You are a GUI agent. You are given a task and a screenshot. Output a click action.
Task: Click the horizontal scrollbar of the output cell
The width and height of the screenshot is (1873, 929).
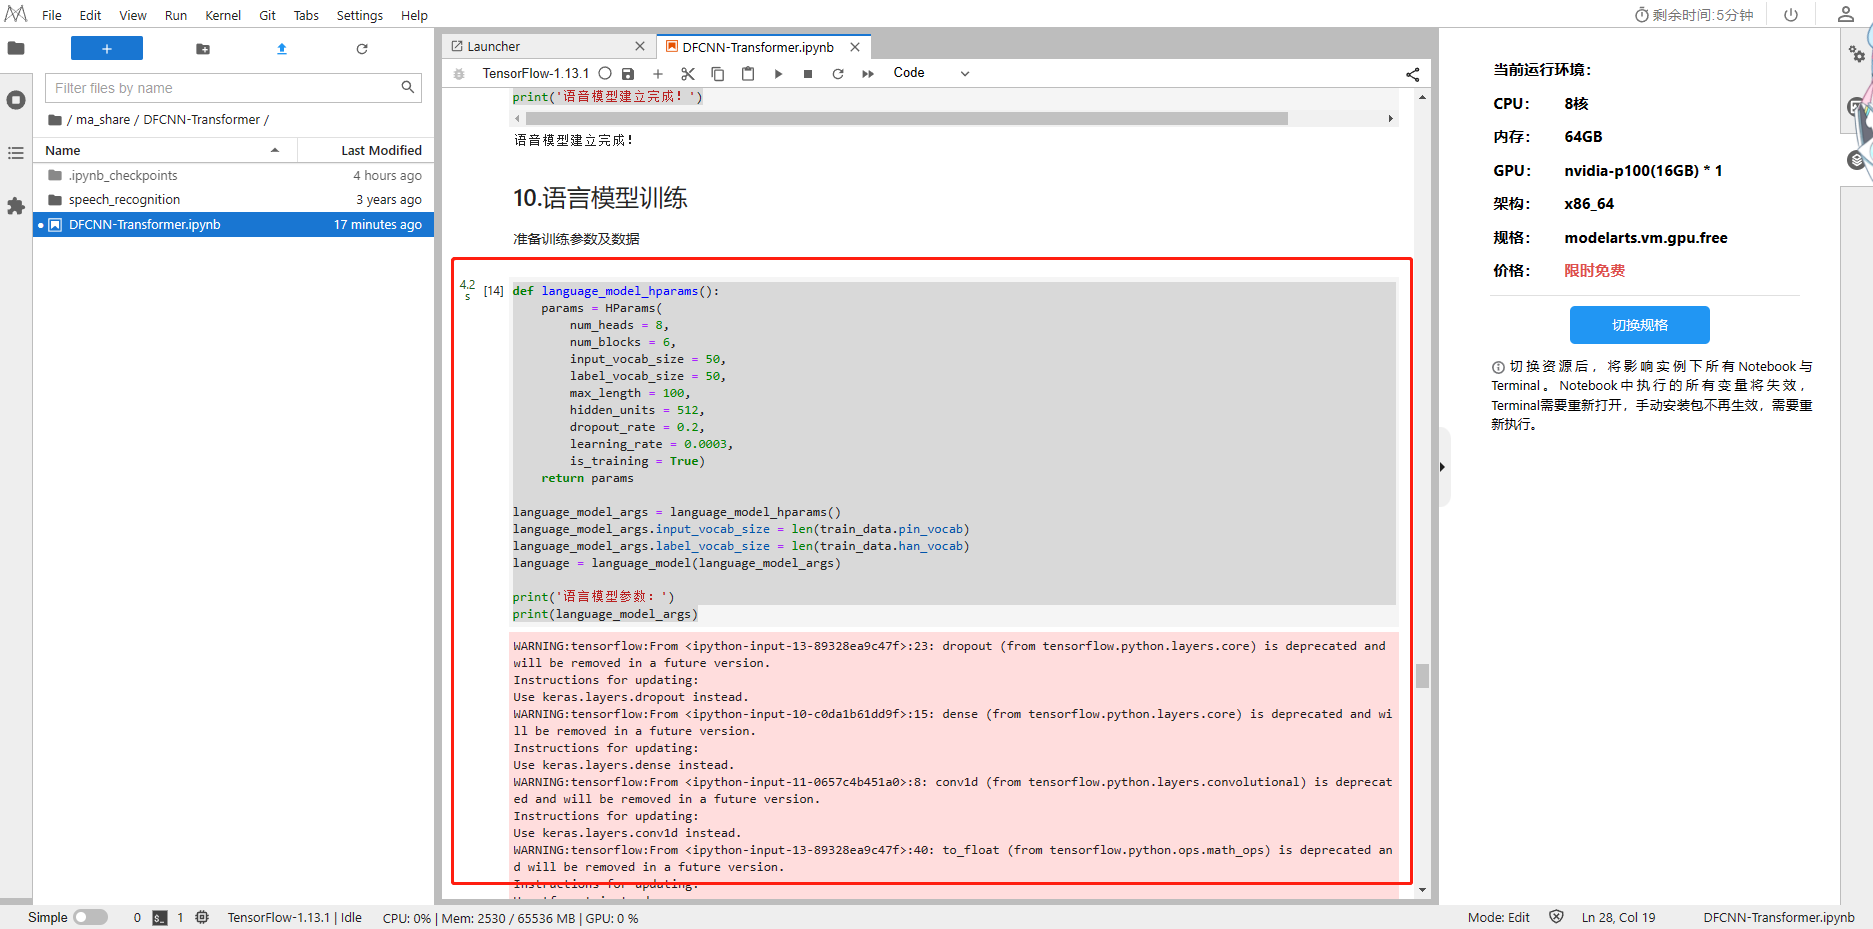tap(907, 118)
